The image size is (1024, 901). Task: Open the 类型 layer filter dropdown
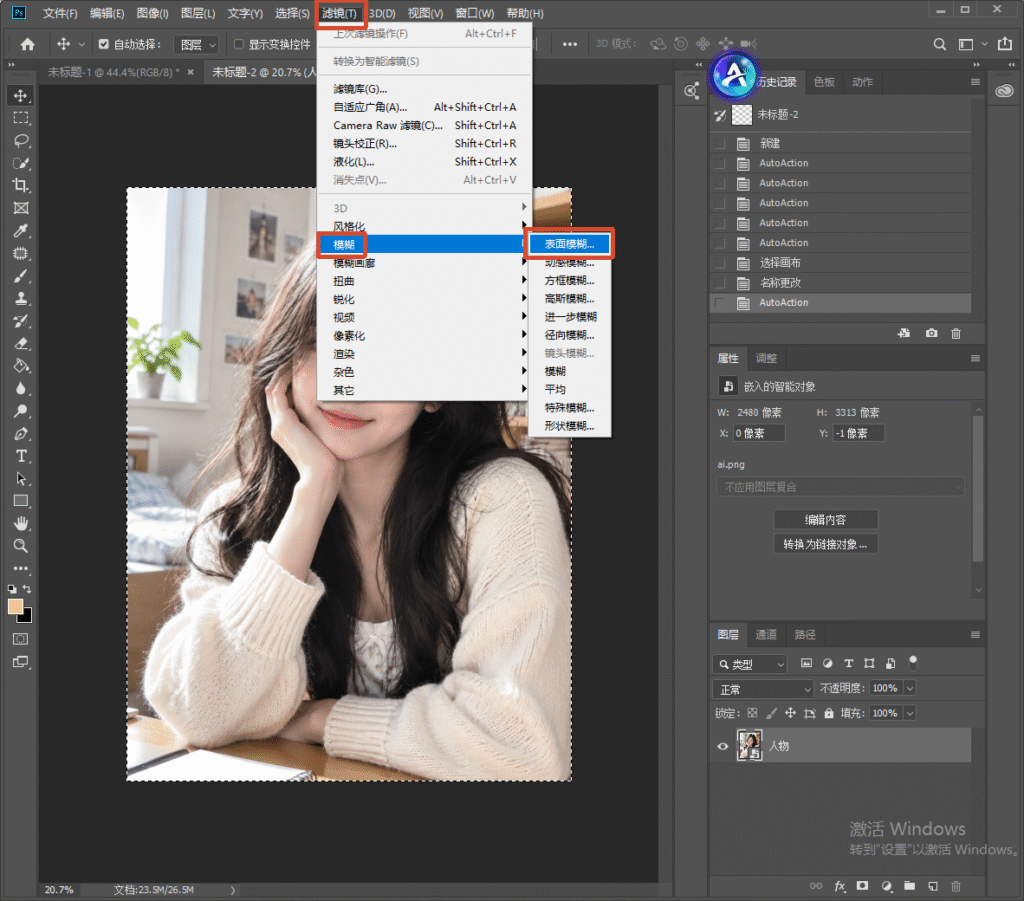pos(750,664)
